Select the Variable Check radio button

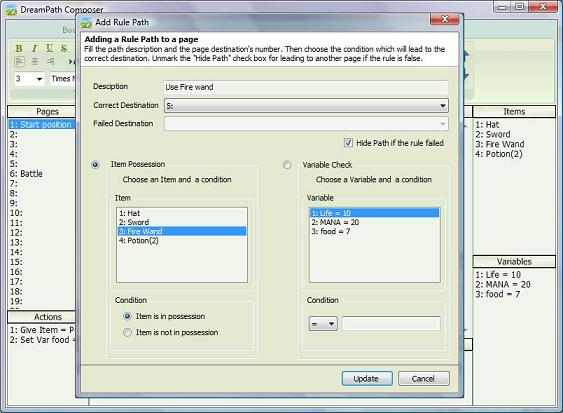point(287,165)
